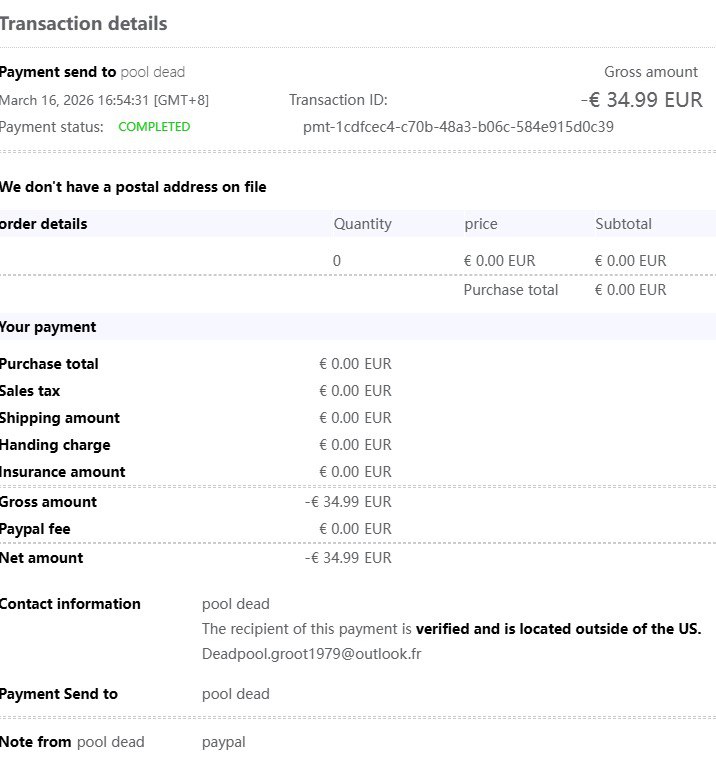Click the green COMPLETED payment status

tap(154, 127)
